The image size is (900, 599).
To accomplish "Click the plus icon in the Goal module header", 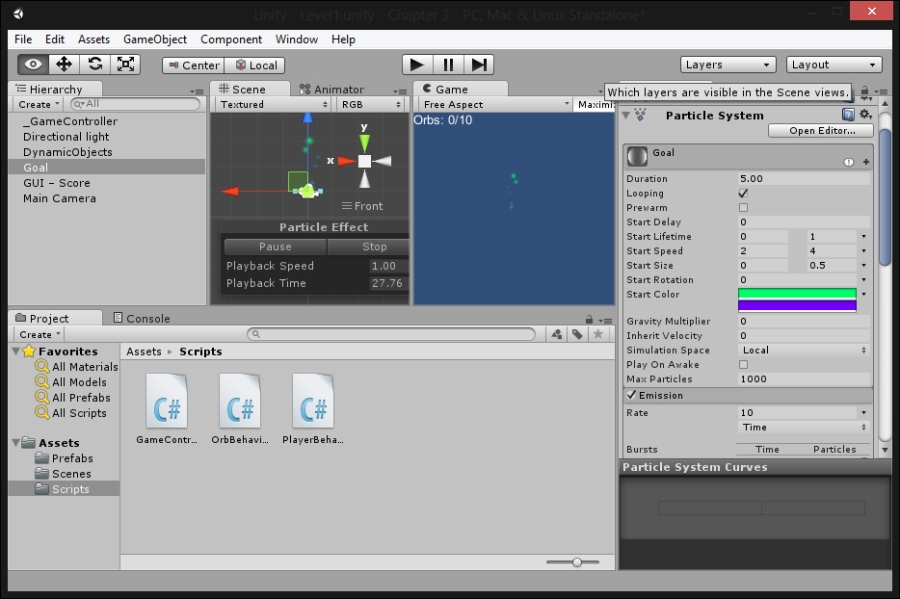I will [866, 162].
